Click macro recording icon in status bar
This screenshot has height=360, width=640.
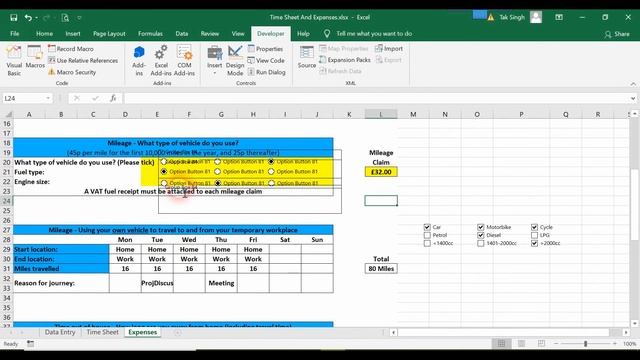click(x=31, y=344)
